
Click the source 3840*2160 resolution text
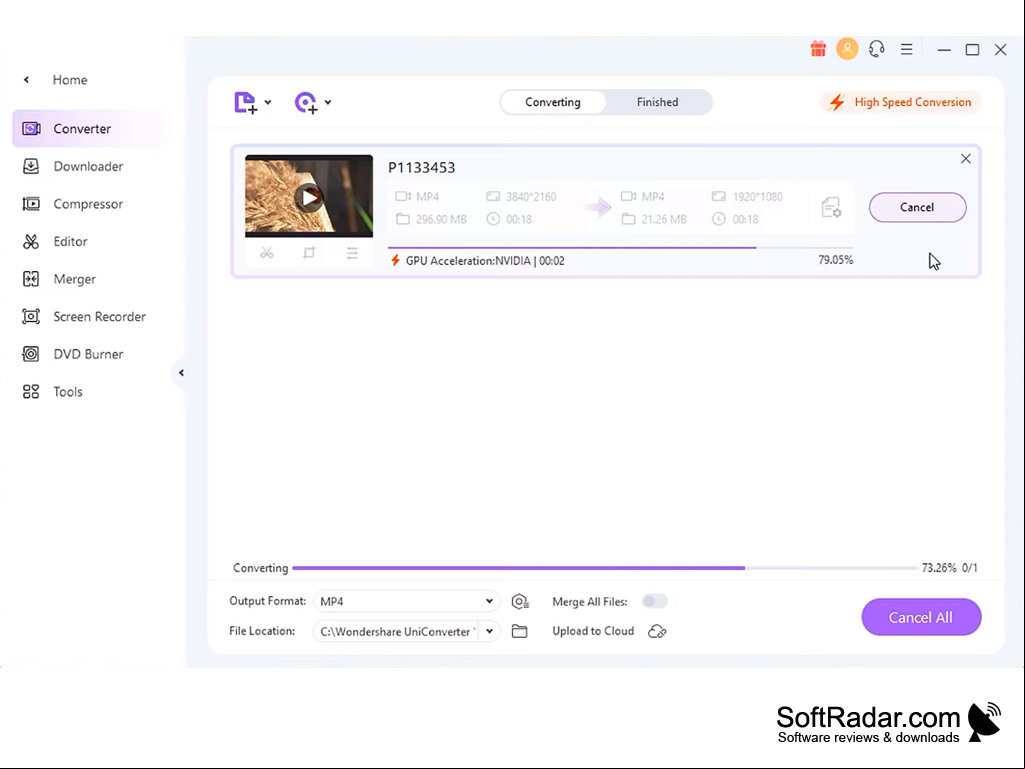(x=531, y=197)
